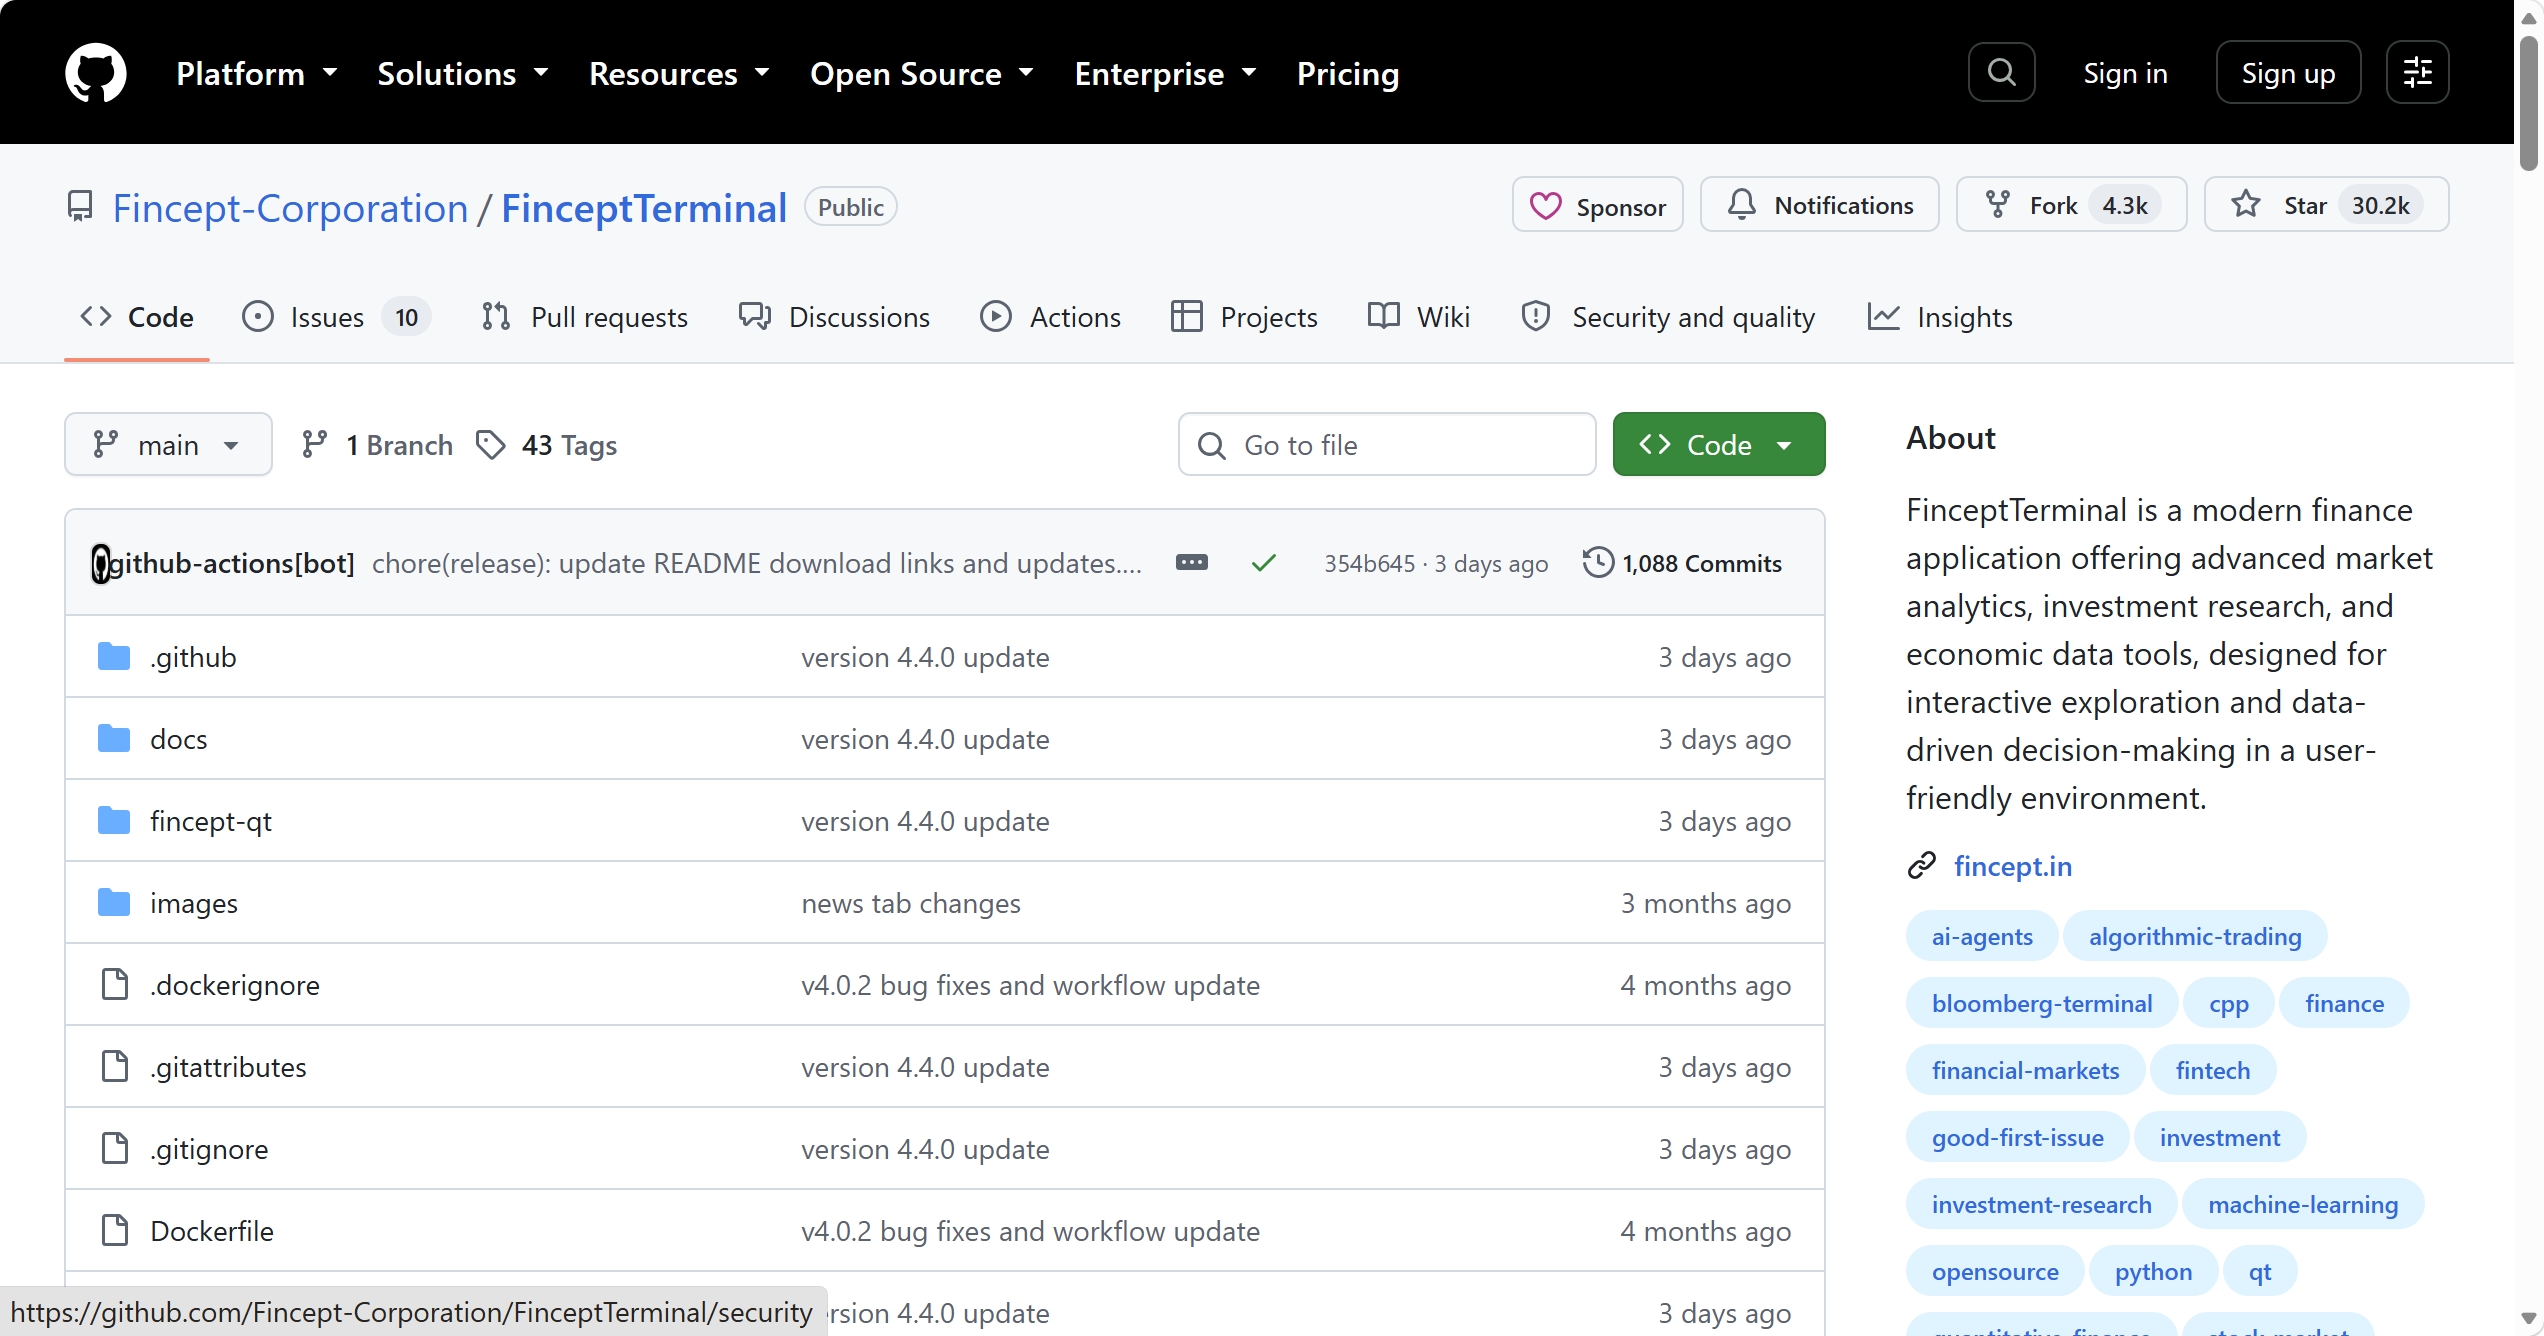Open the .gitignore file

pyautogui.click(x=209, y=1149)
